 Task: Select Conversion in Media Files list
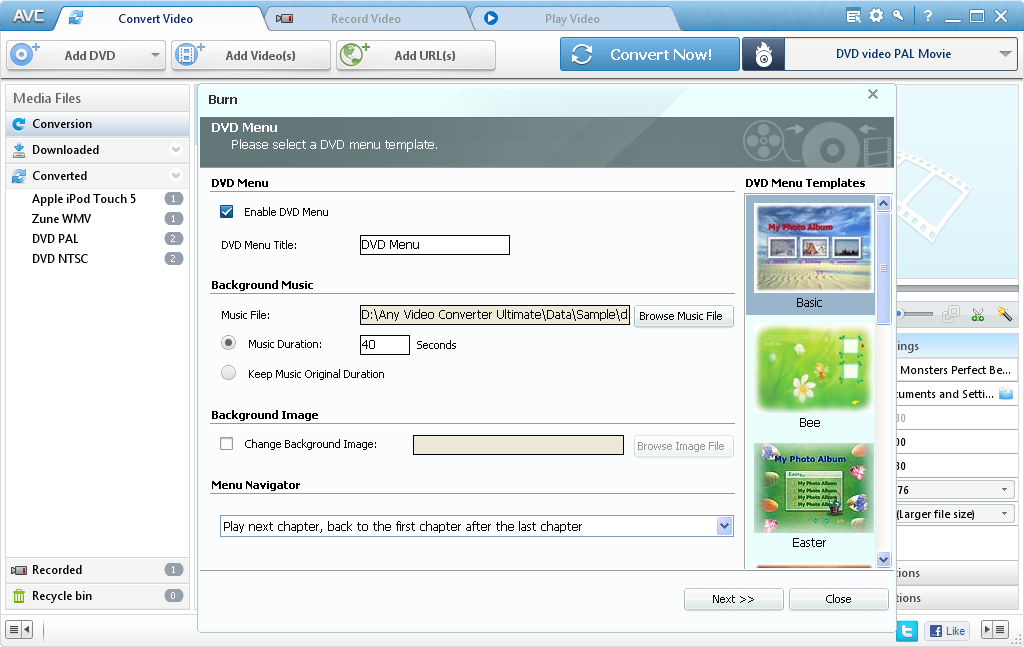coord(98,124)
